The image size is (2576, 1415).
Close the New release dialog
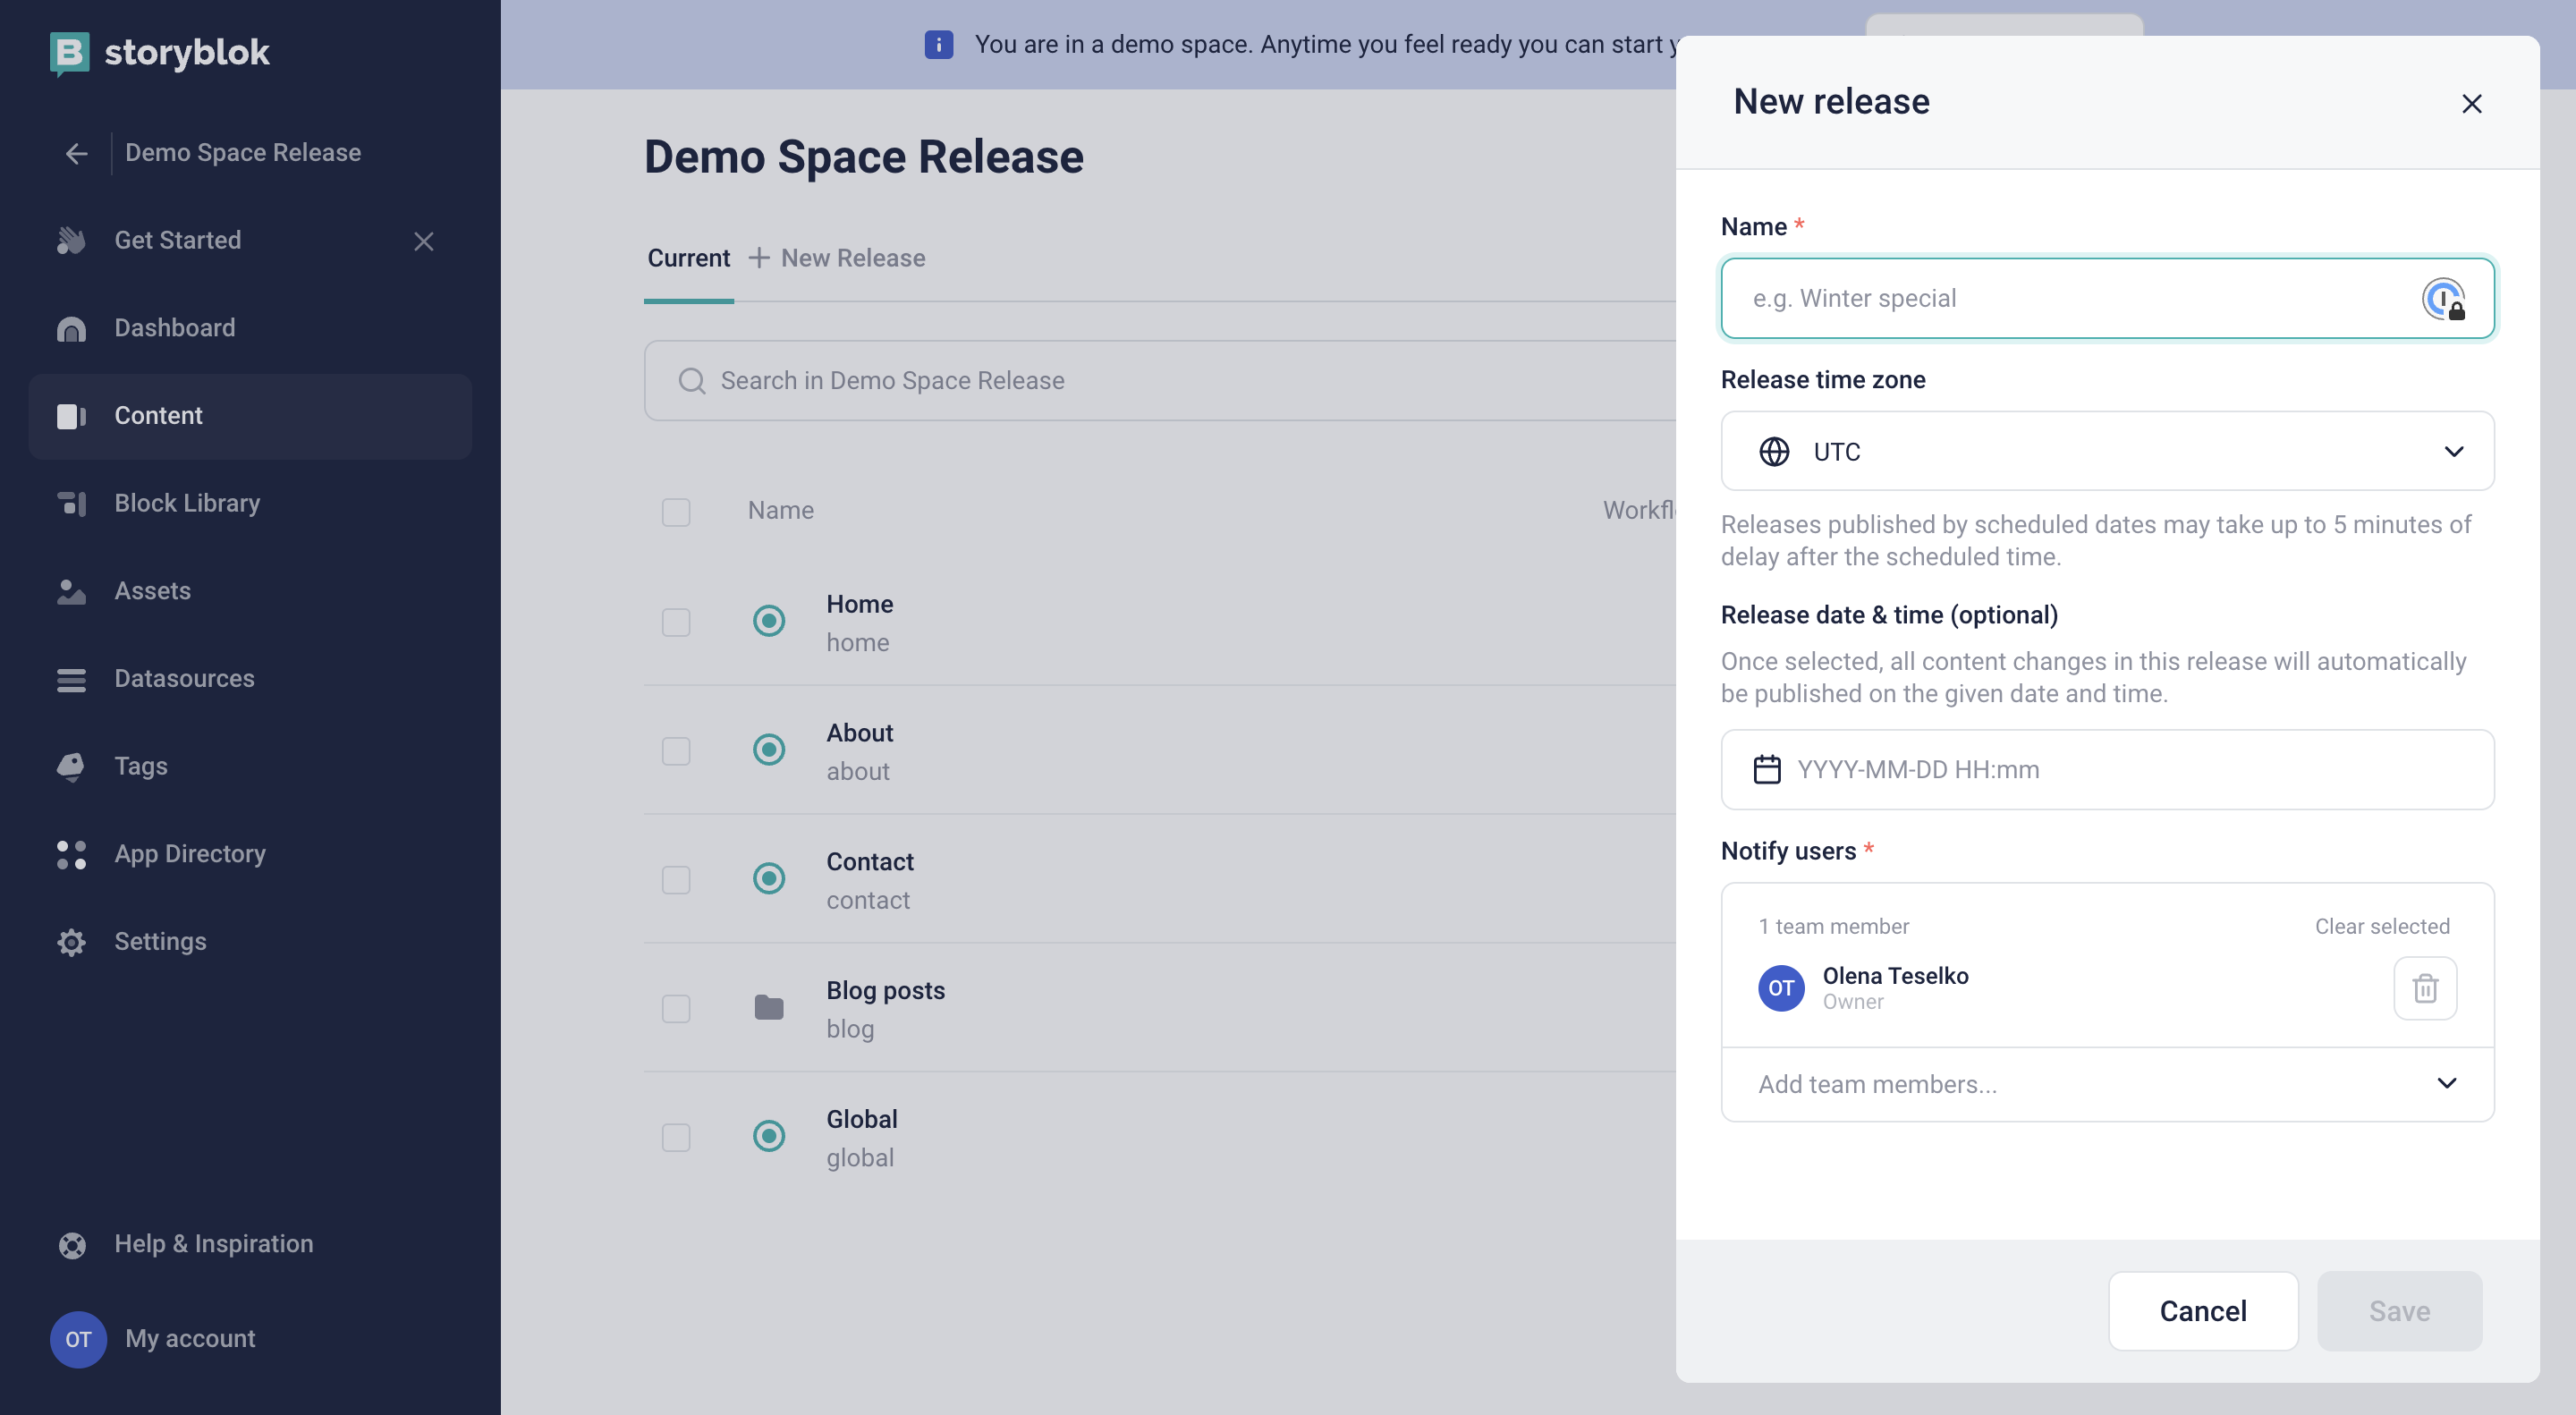2472,103
